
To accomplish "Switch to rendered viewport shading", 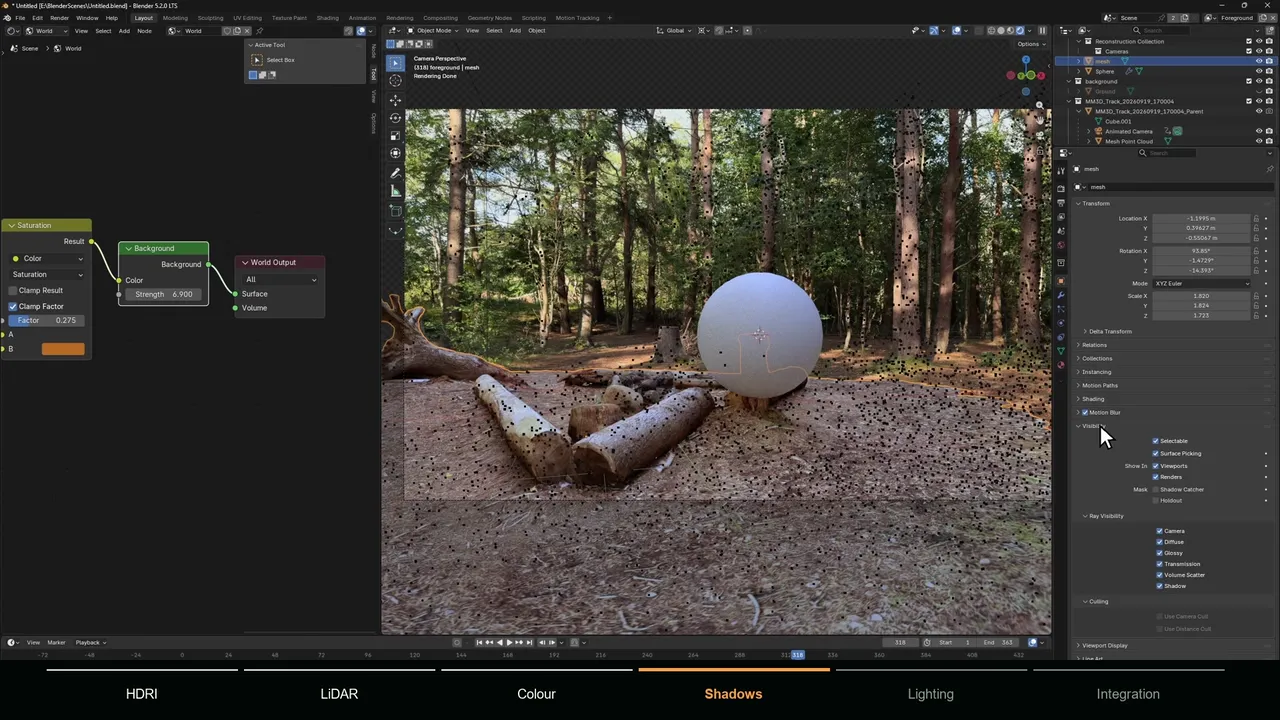I will pos(1020,31).
